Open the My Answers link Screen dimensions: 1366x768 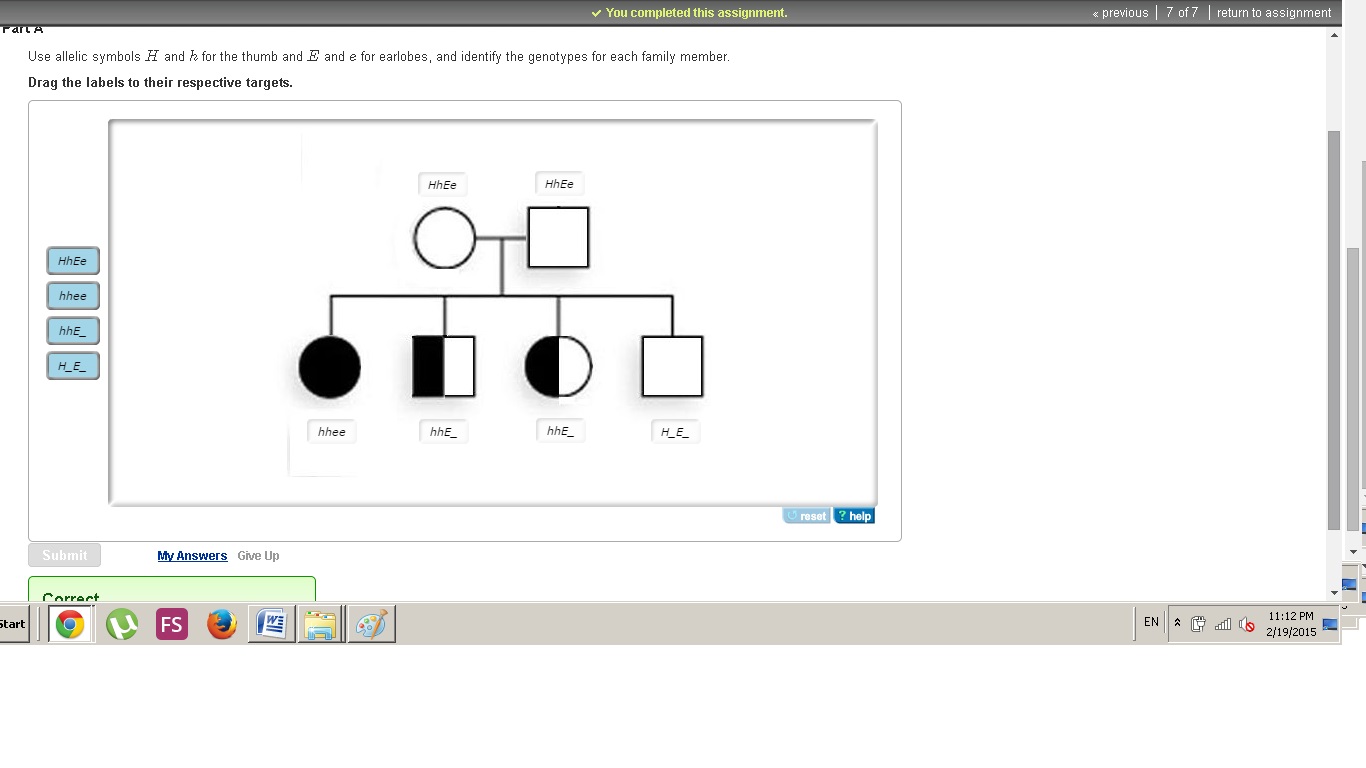click(x=192, y=556)
